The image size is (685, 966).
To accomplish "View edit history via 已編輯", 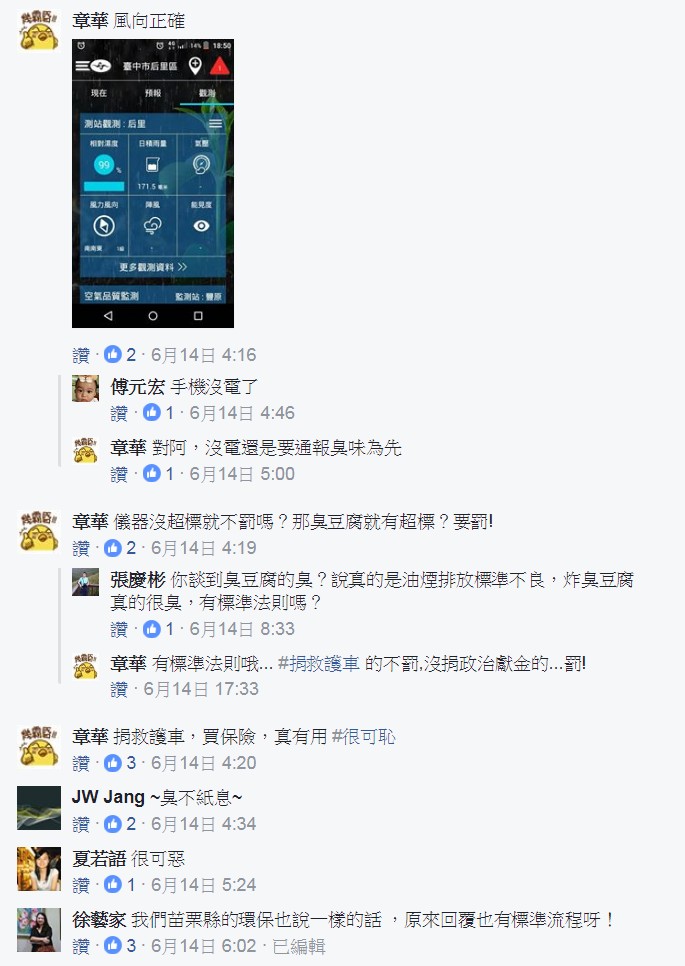I will click(299, 946).
